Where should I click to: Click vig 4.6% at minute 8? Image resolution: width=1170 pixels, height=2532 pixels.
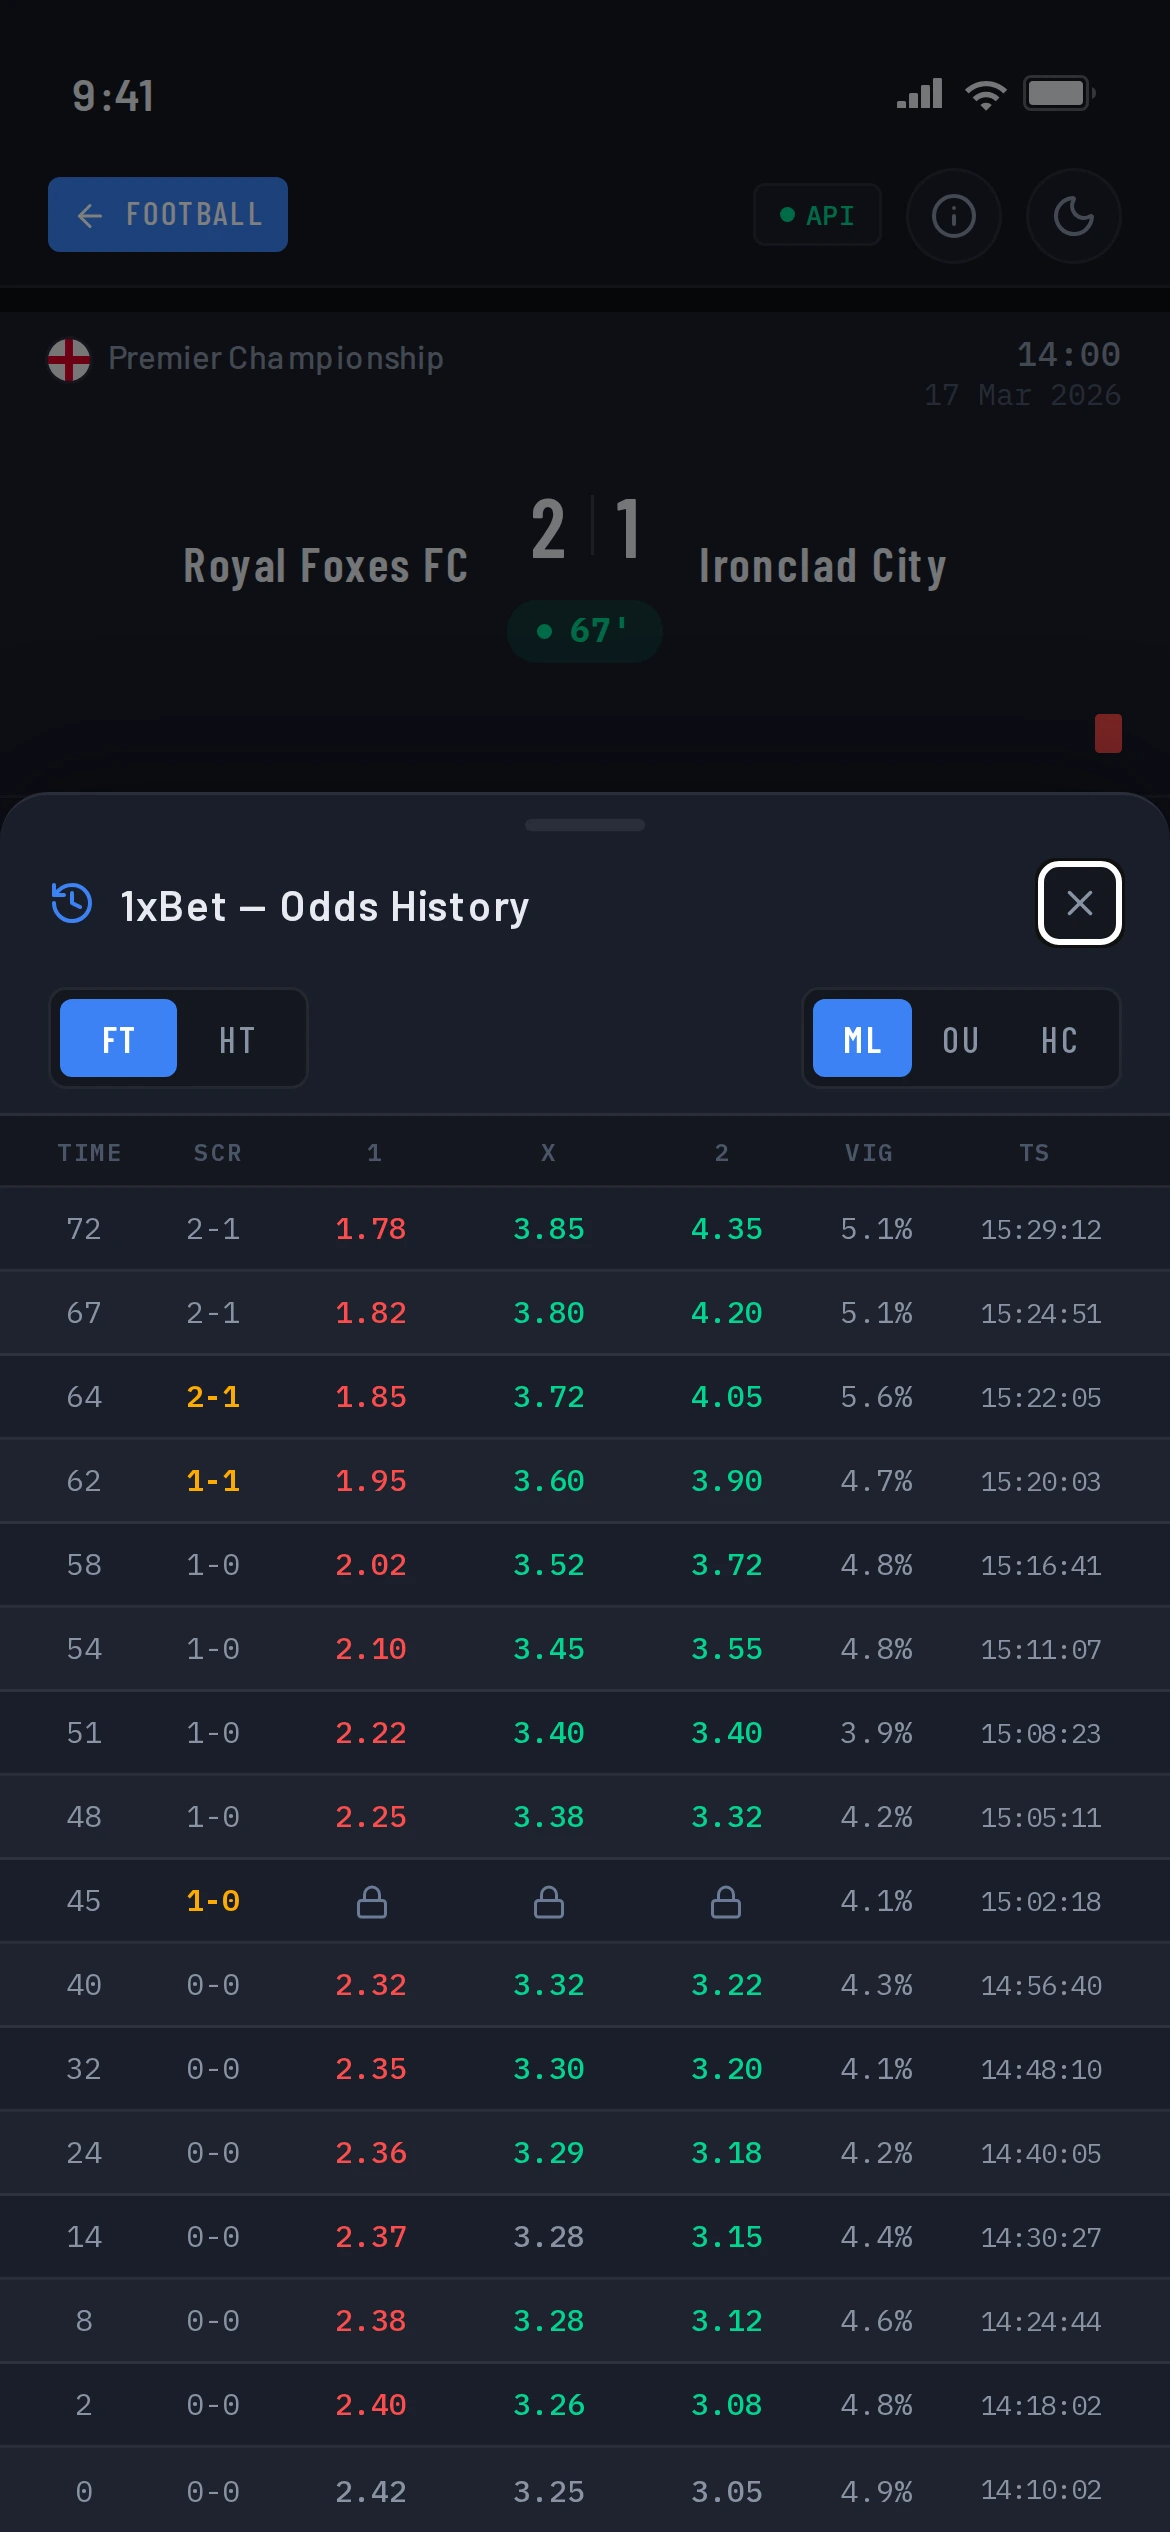pos(876,2321)
